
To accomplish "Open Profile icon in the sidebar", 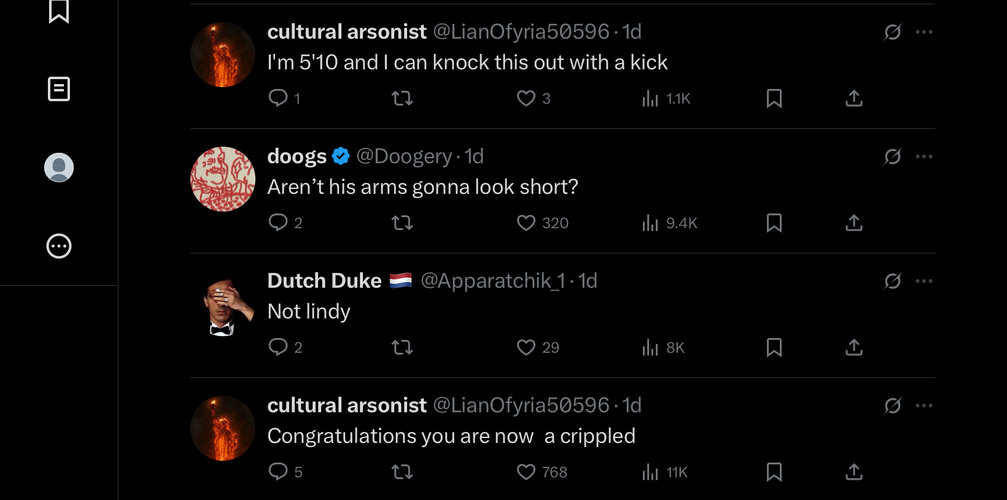I will 58,168.
